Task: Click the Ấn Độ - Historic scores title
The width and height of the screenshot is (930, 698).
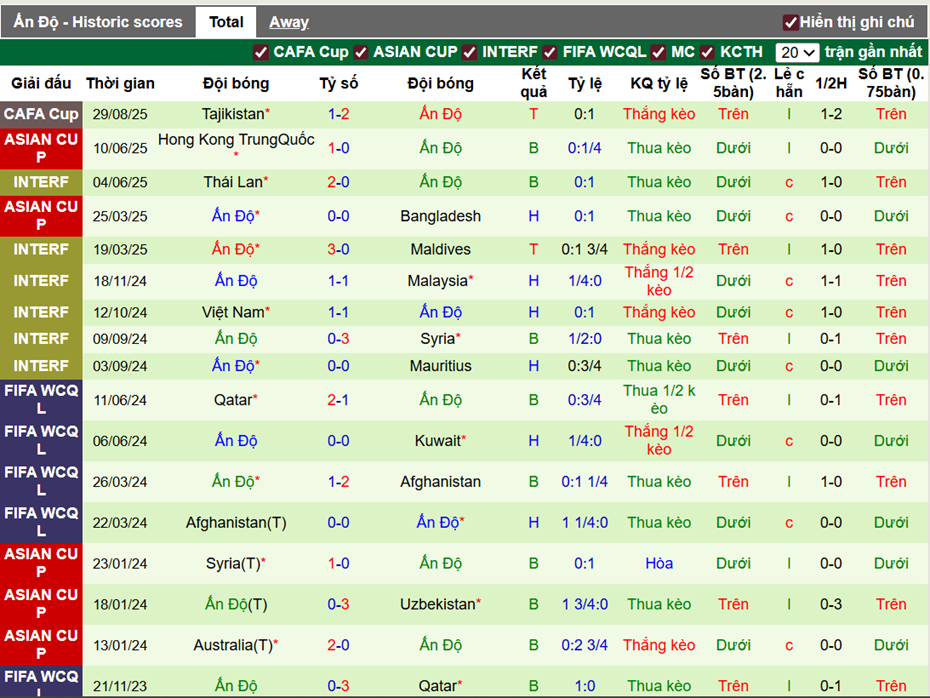Action: click(x=98, y=22)
